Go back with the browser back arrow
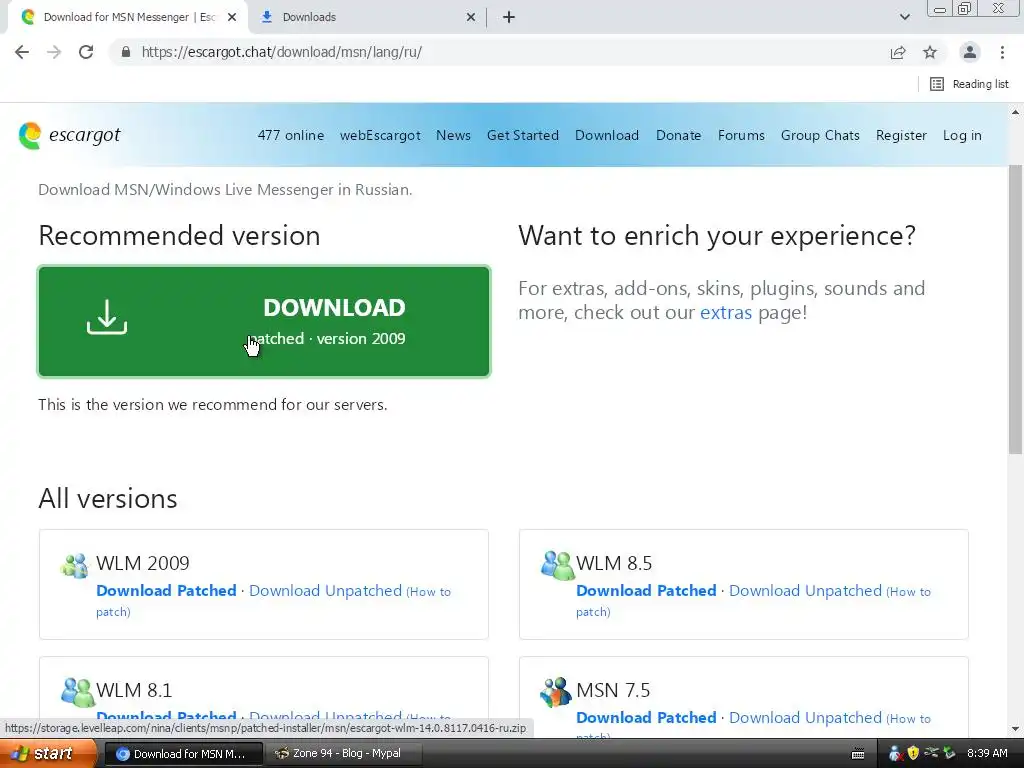Viewport: 1024px width, 768px height. [x=22, y=52]
